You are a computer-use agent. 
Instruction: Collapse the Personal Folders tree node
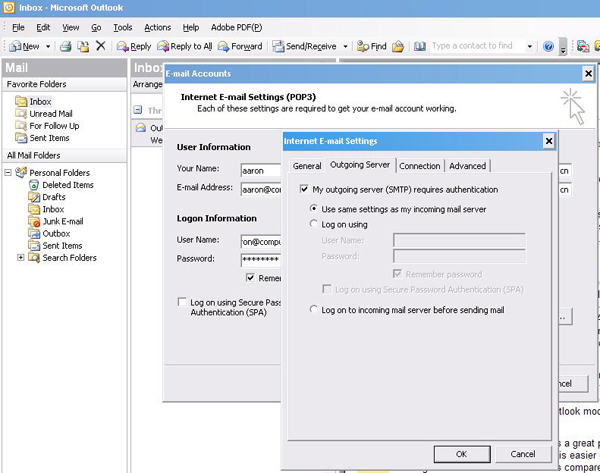8,173
